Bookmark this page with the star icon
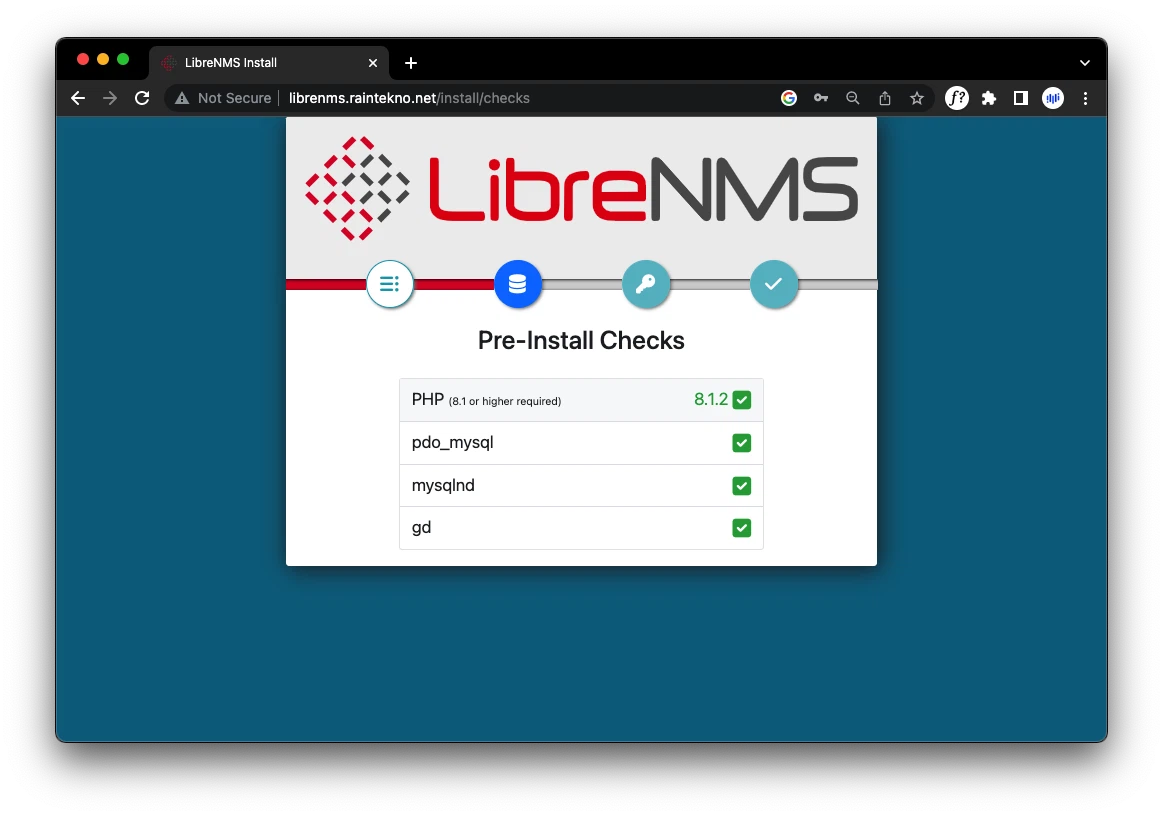The height and width of the screenshot is (816, 1163). (916, 98)
